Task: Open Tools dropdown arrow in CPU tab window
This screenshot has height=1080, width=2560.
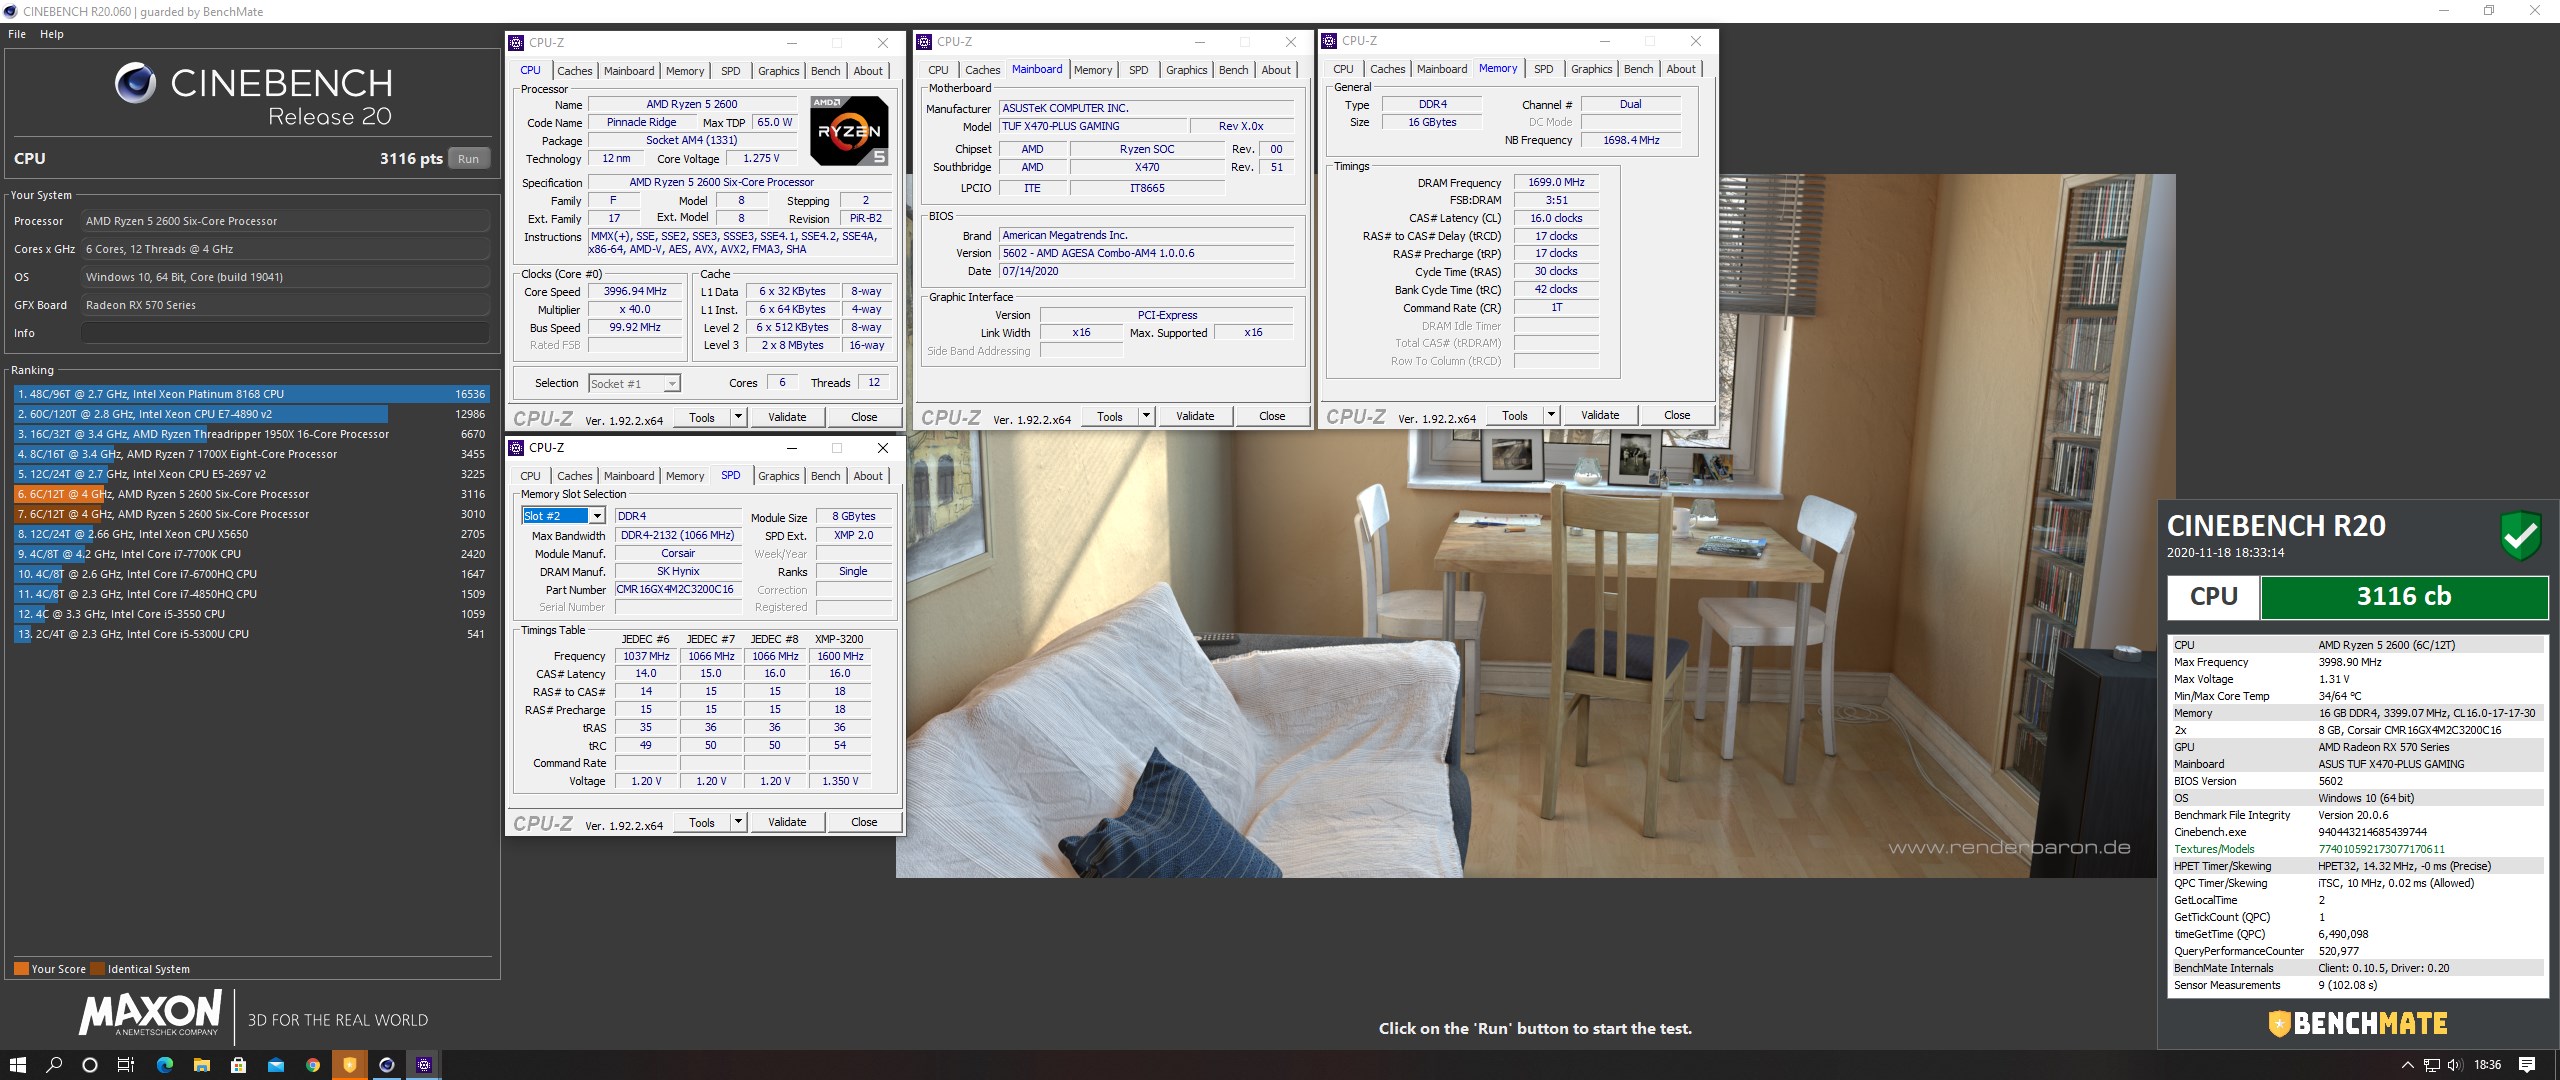Action: (x=738, y=417)
